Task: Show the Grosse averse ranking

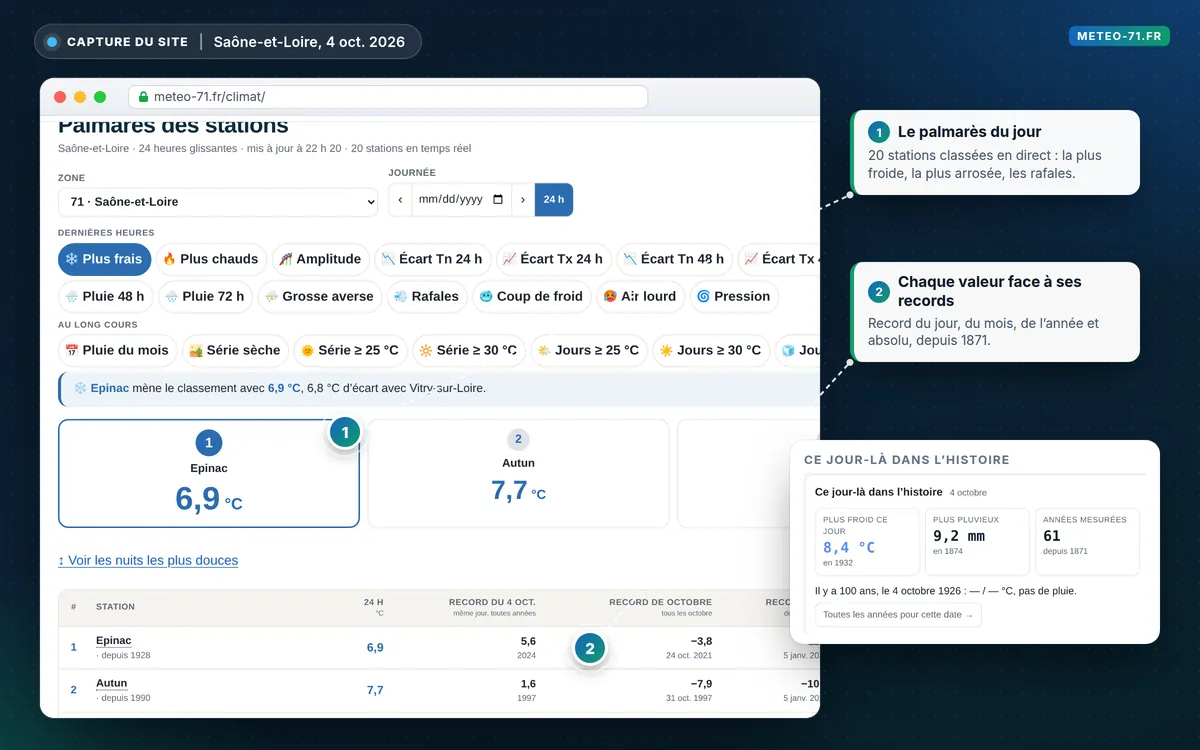Action: (x=320, y=296)
